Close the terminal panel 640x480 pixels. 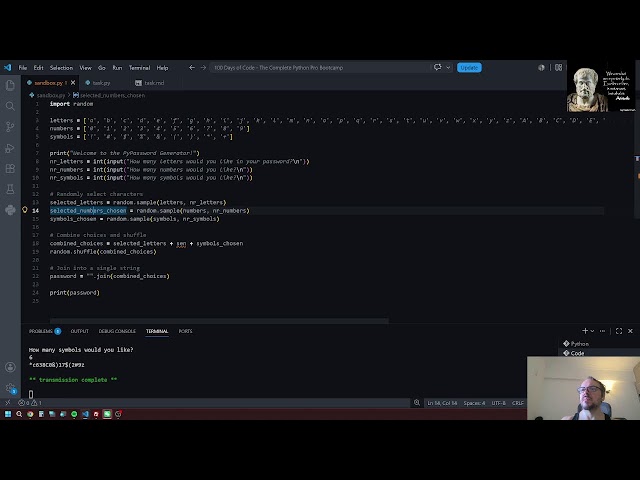pyautogui.click(x=630, y=331)
